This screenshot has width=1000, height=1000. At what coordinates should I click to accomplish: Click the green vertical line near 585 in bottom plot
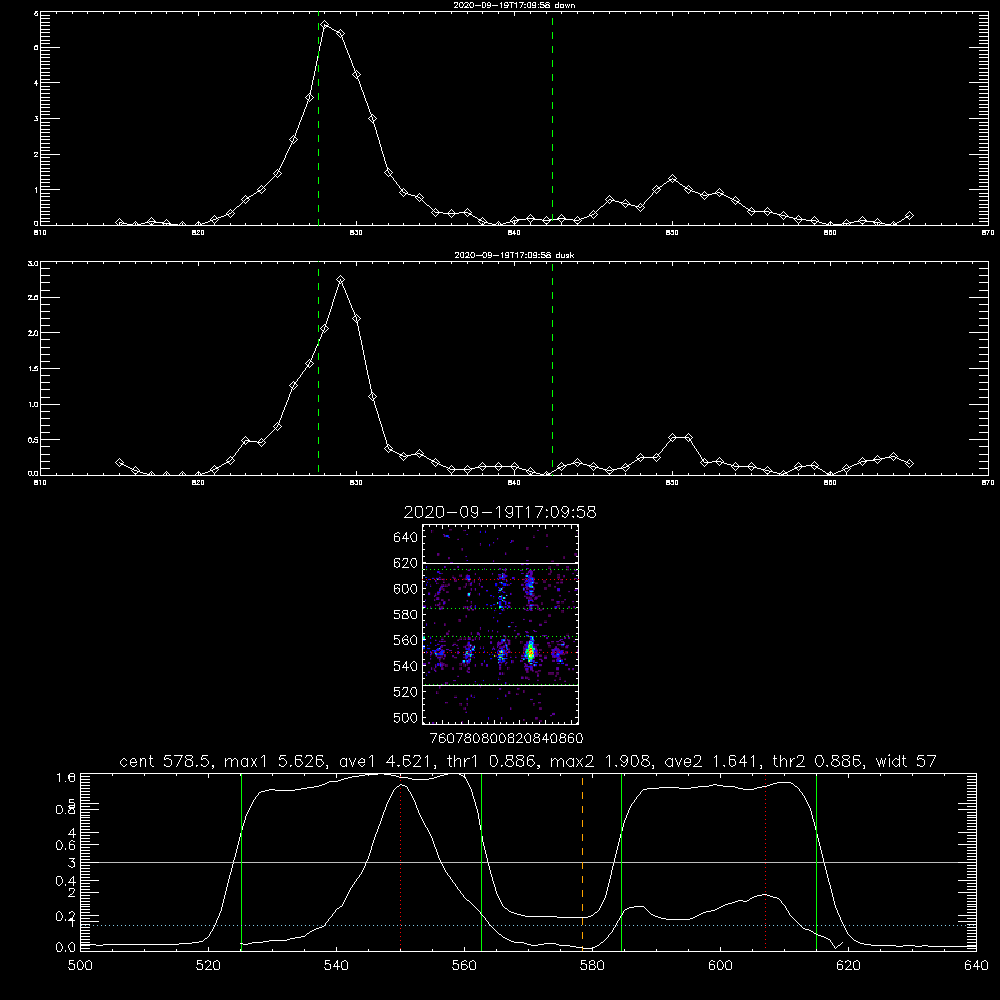click(621, 862)
